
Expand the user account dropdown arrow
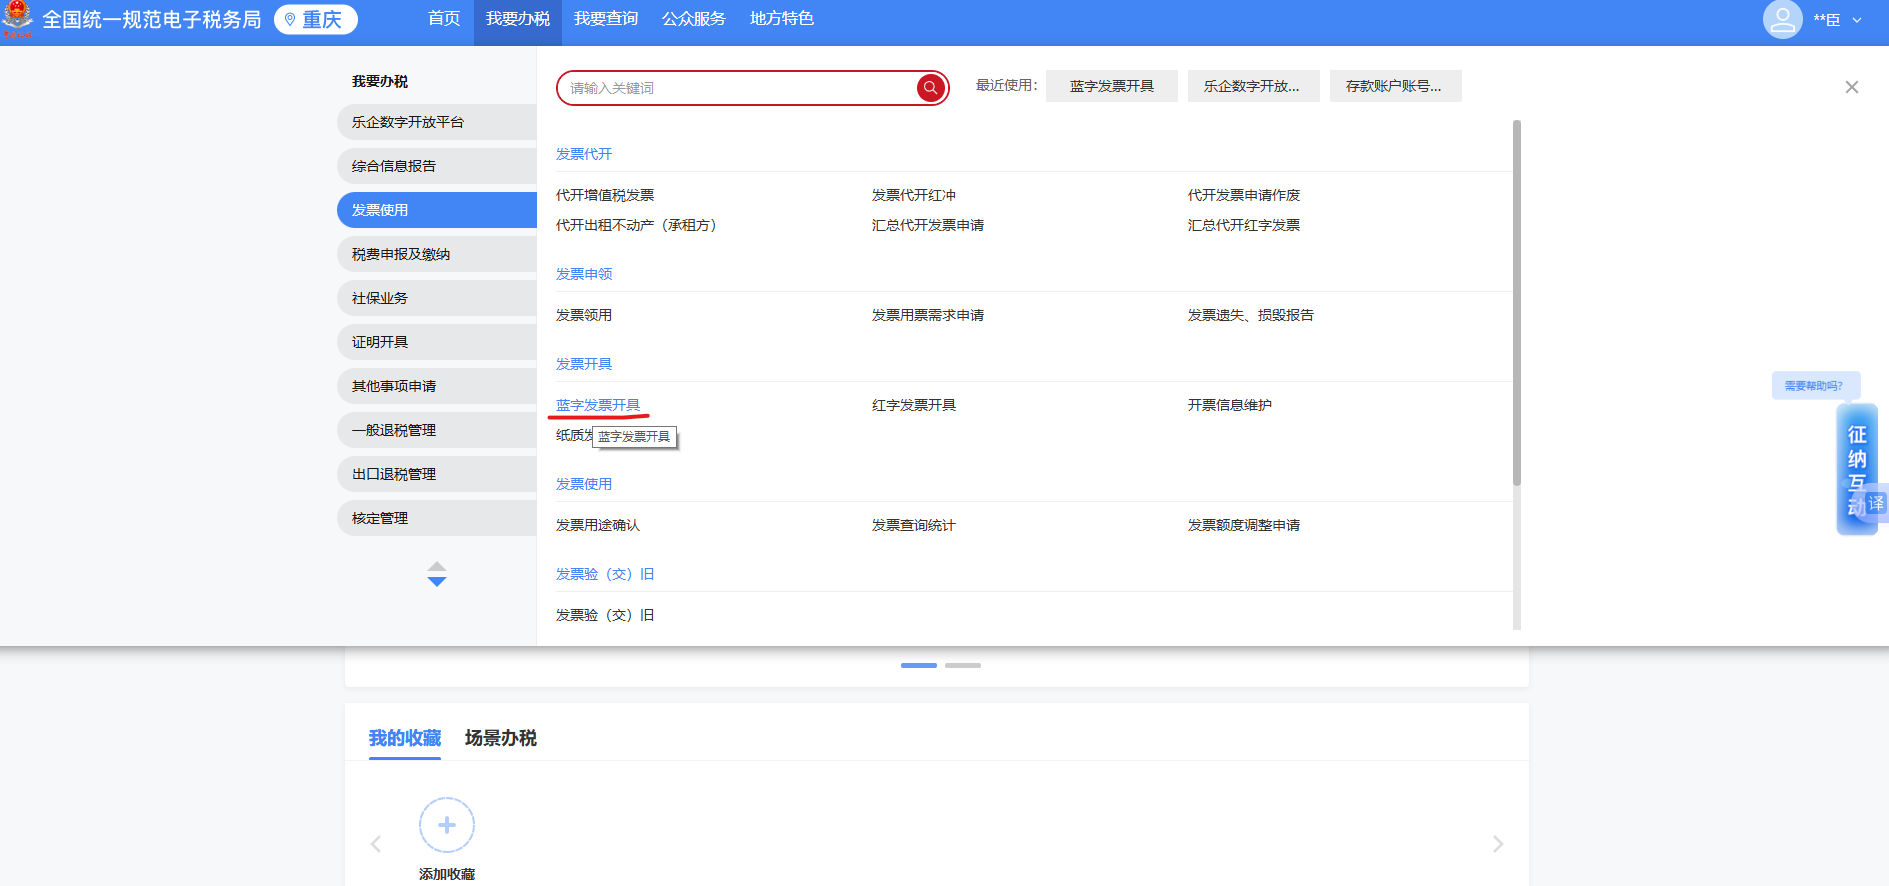click(1857, 20)
